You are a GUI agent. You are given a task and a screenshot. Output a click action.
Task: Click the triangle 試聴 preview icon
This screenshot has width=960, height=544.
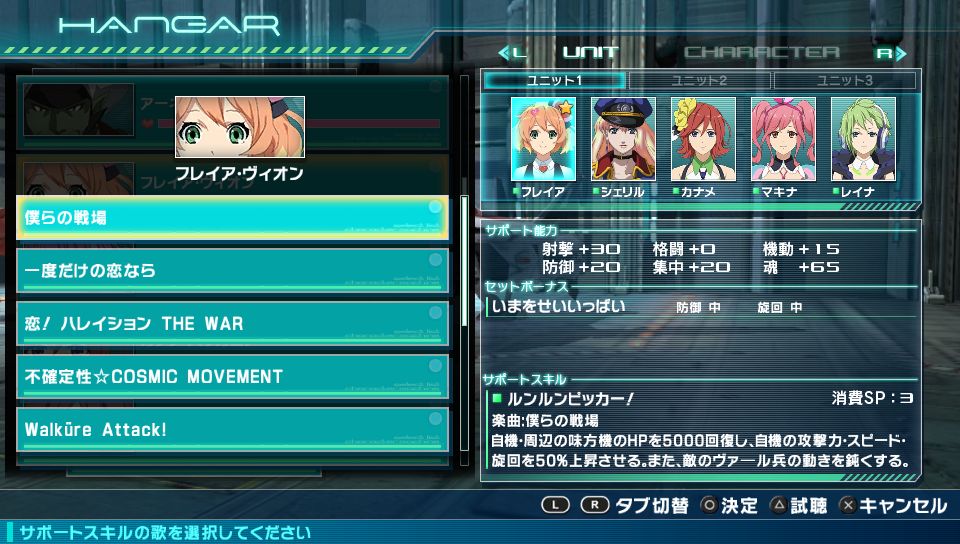click(778, 505)
